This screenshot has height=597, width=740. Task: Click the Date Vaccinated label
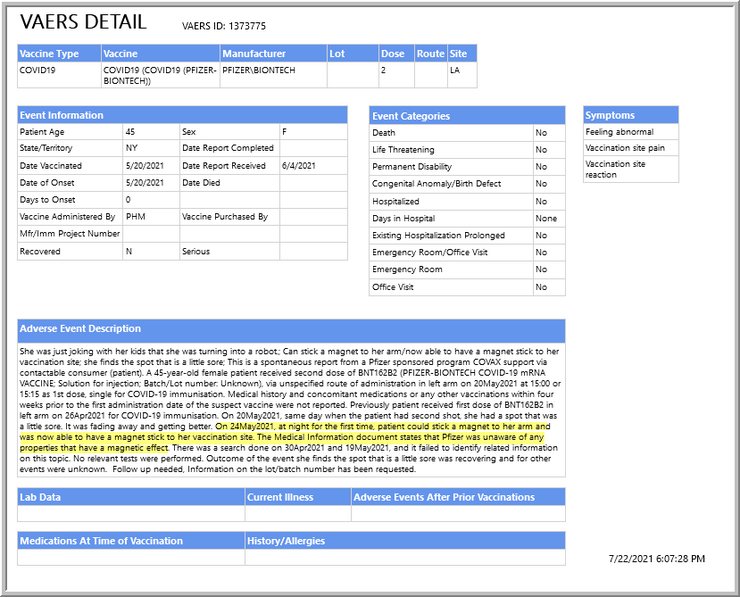pyautogui.click(x=50, y=166)
